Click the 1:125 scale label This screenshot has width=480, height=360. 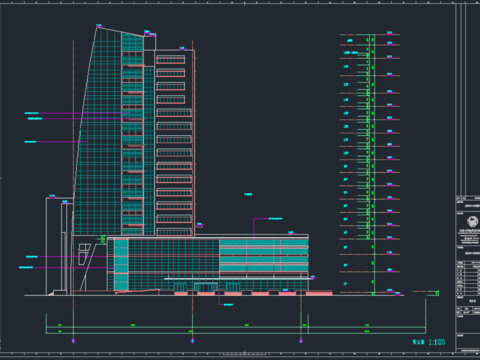[437, 342]
